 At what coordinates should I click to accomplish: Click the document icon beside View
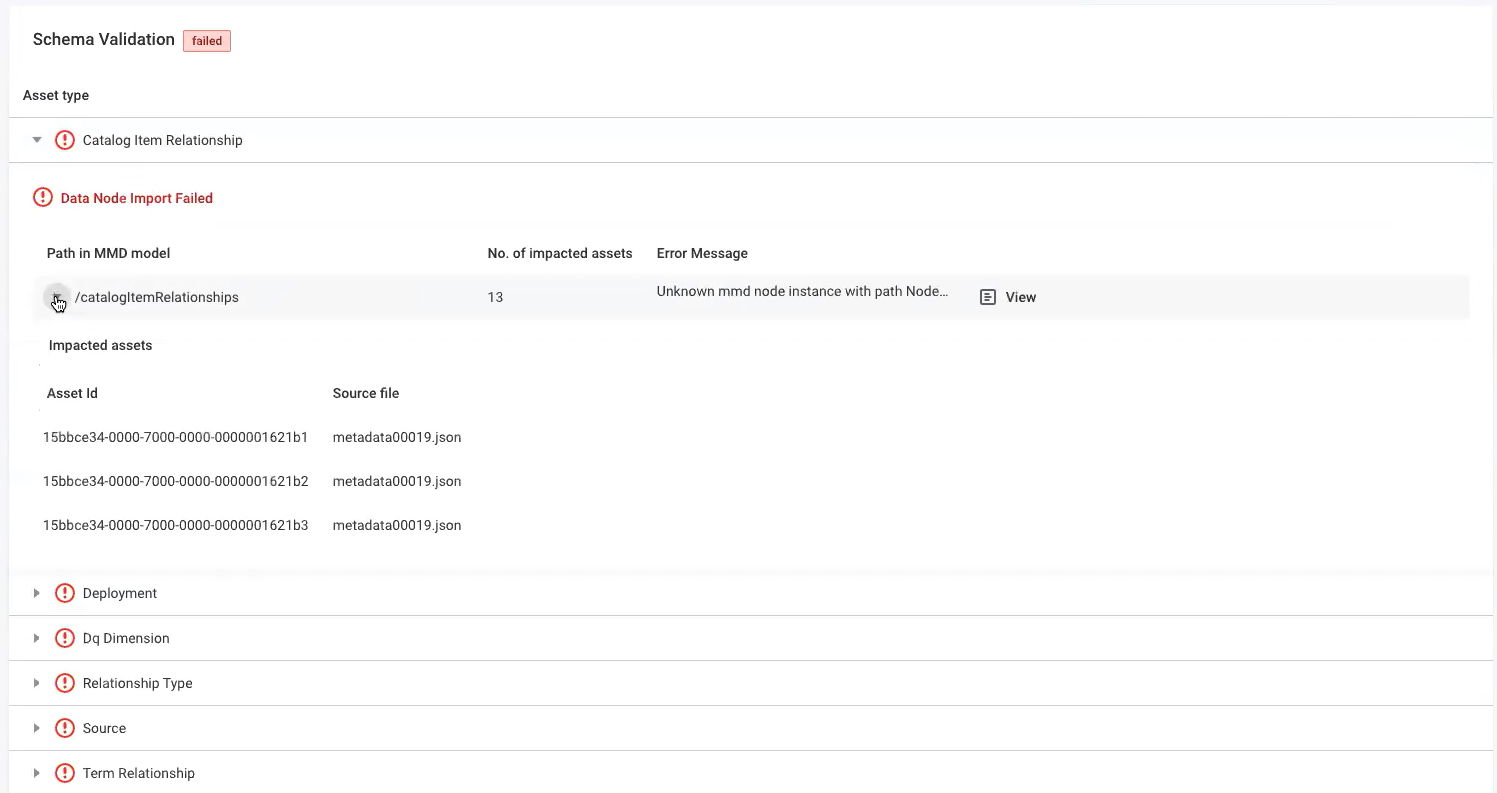[987, 296]
